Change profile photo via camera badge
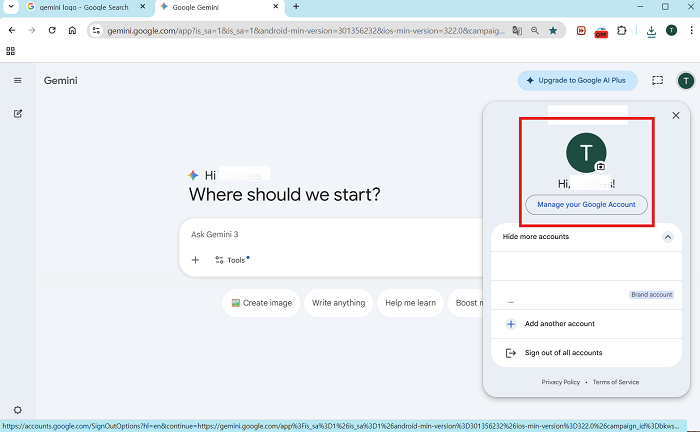The width and height of the screenshot is (700, 432). (x=600, y=166)
